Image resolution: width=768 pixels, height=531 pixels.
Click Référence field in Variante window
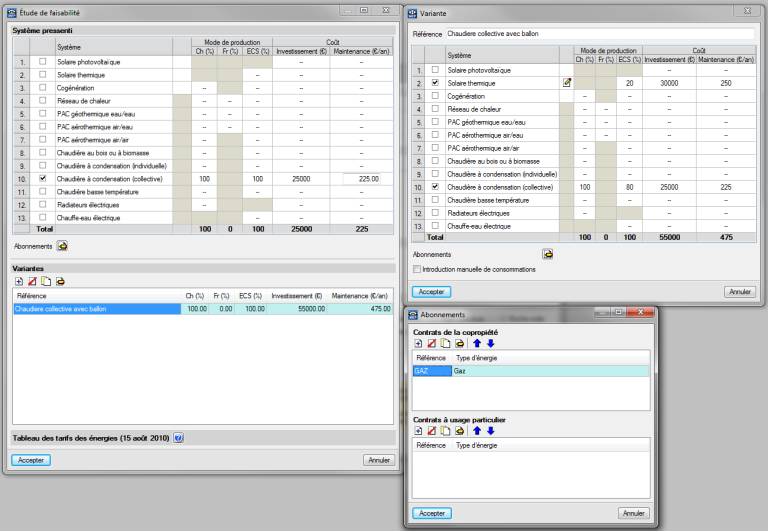point(600,34)
